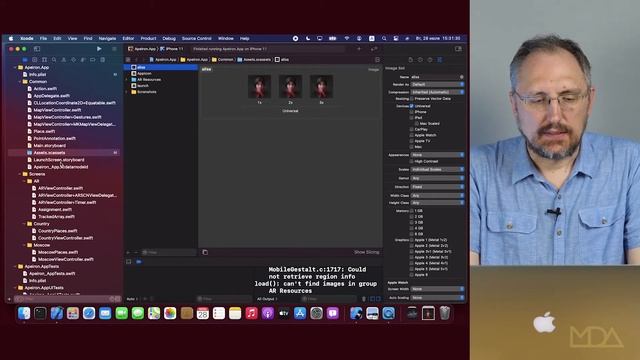Open the Product menu
Viewport: 640px width, 360px height.
pos(148,38)
